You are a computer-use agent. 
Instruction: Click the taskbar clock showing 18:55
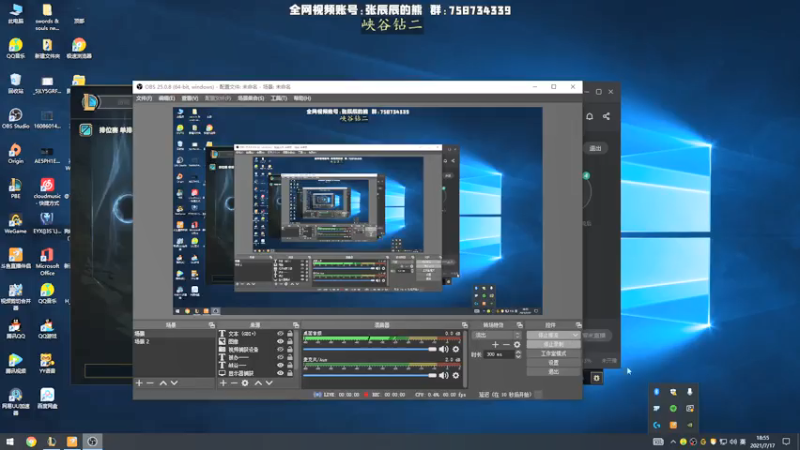coord(763,442)
